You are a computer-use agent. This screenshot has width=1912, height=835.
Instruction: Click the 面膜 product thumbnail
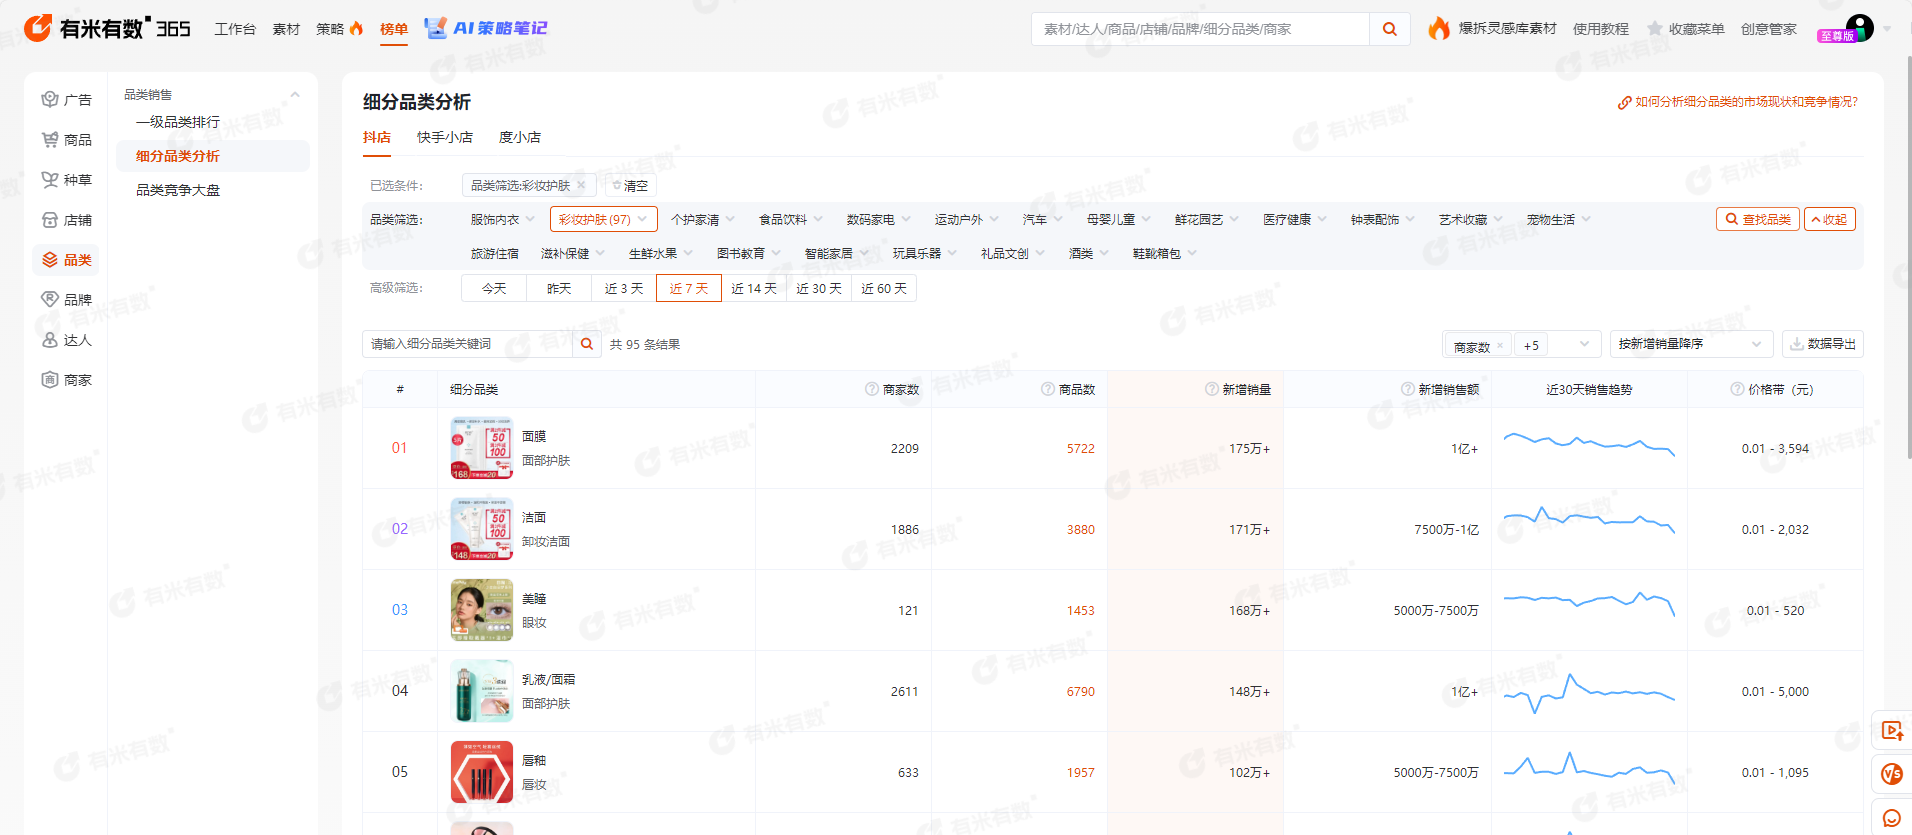(x=481, y=448)
